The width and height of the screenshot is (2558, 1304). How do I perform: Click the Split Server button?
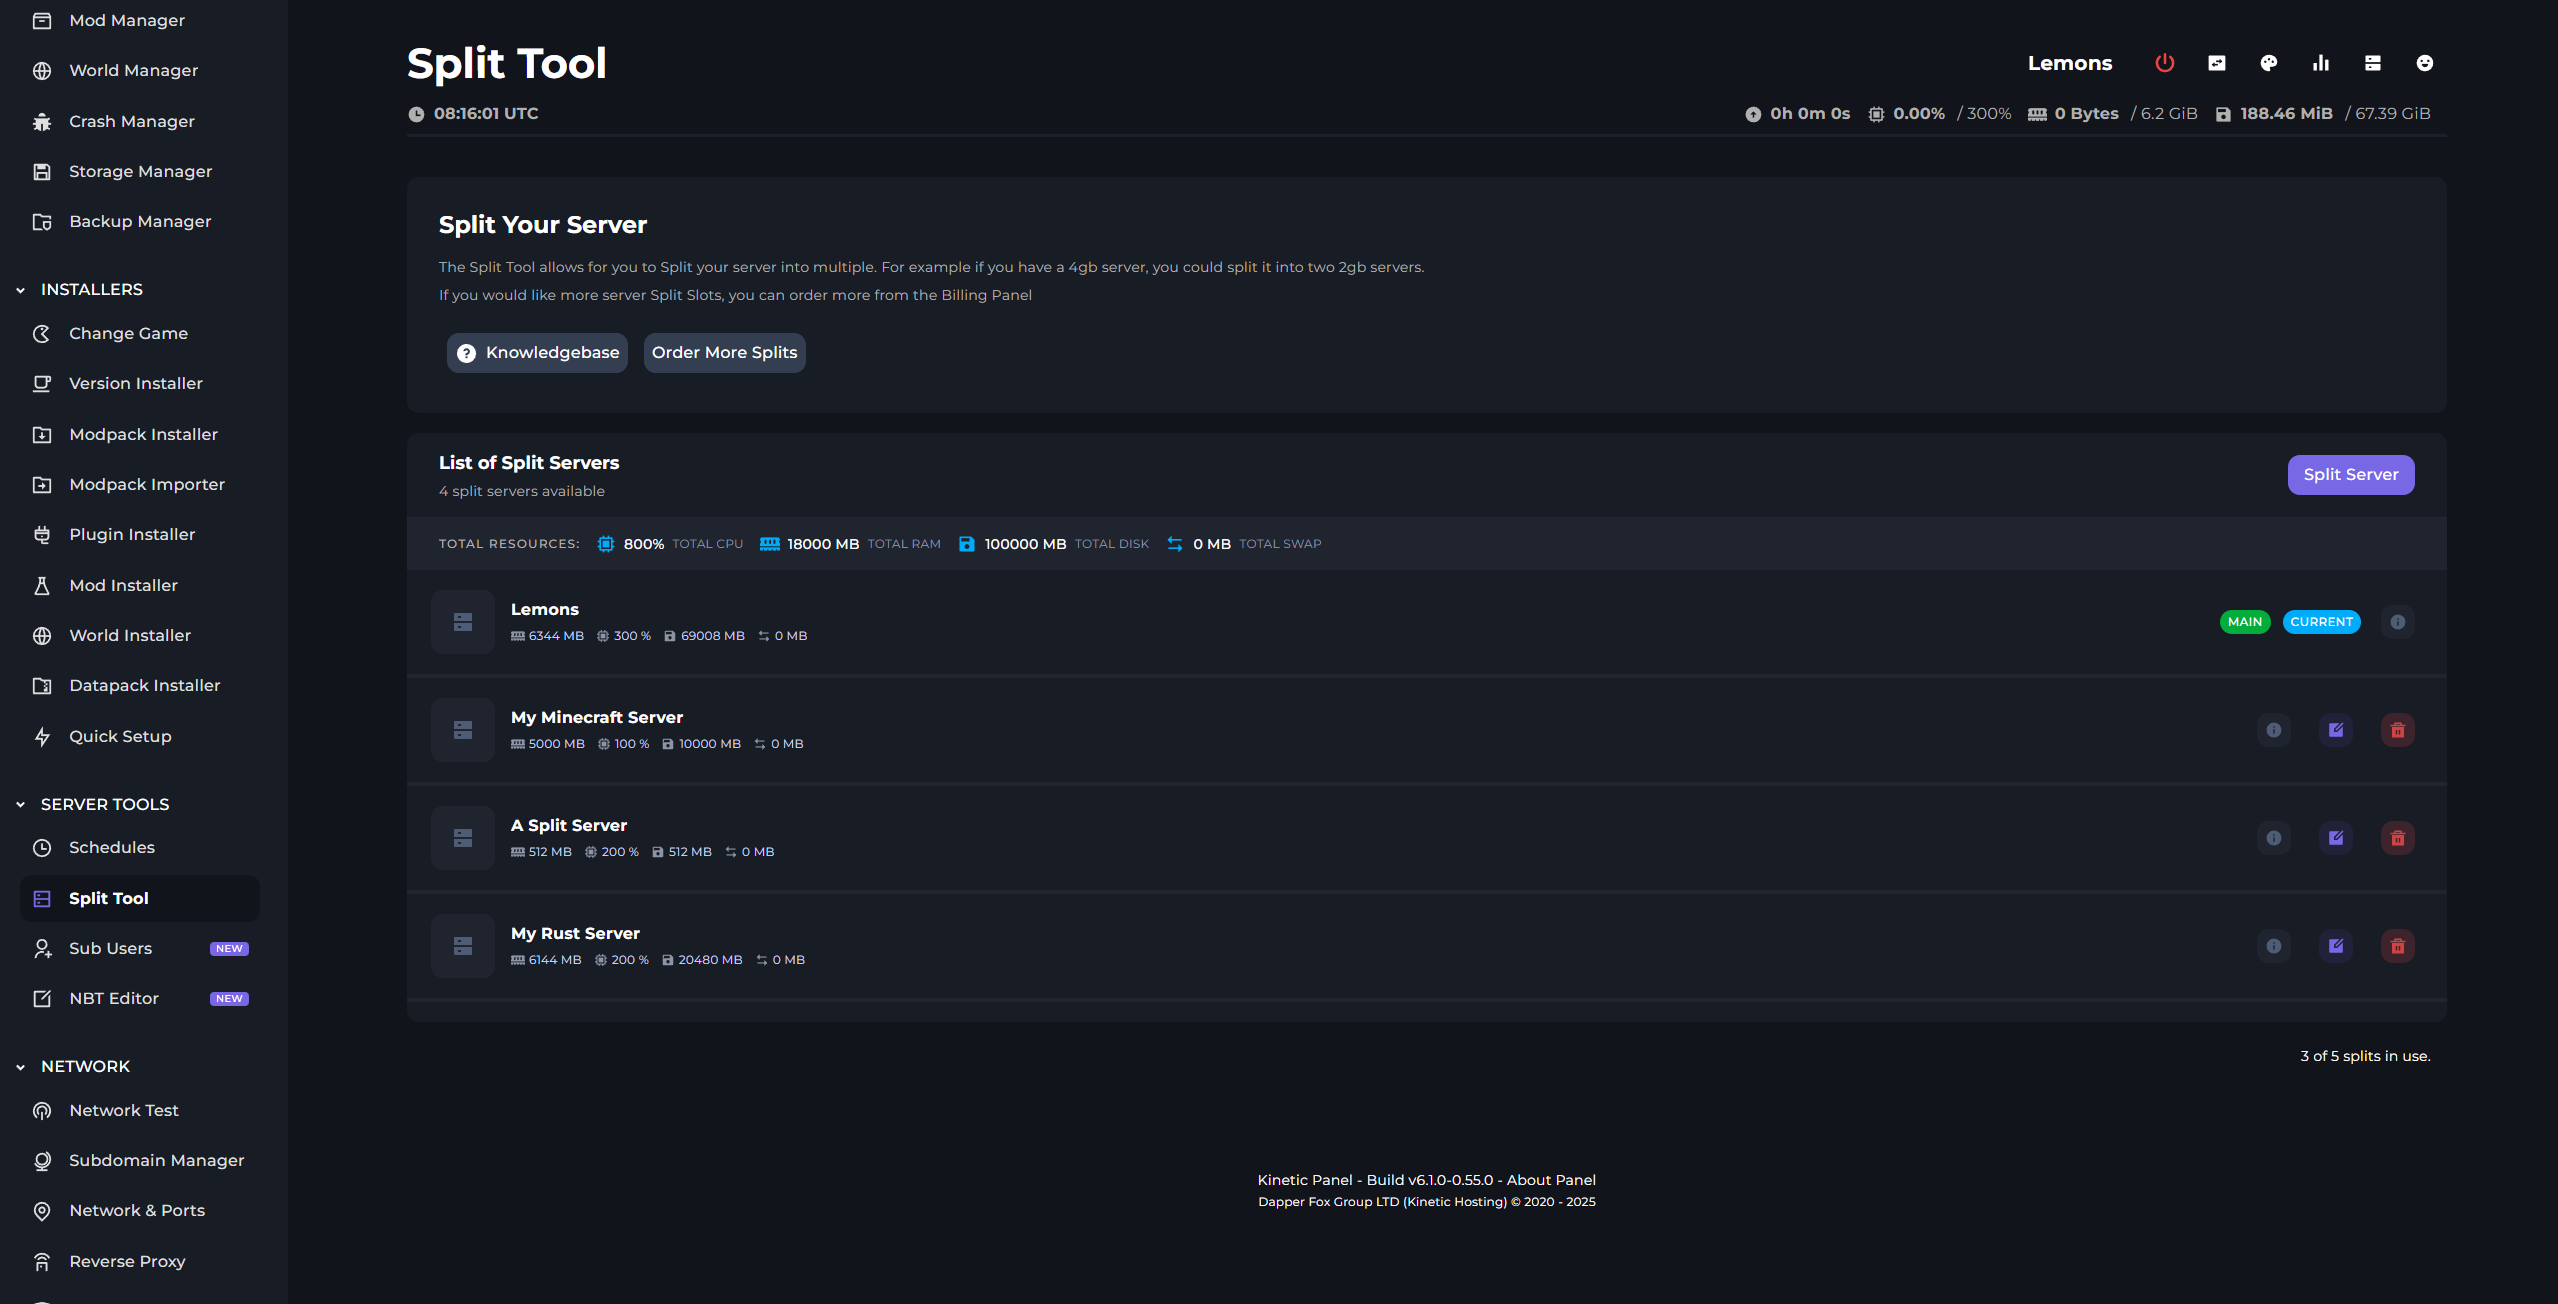point(2350,475)
